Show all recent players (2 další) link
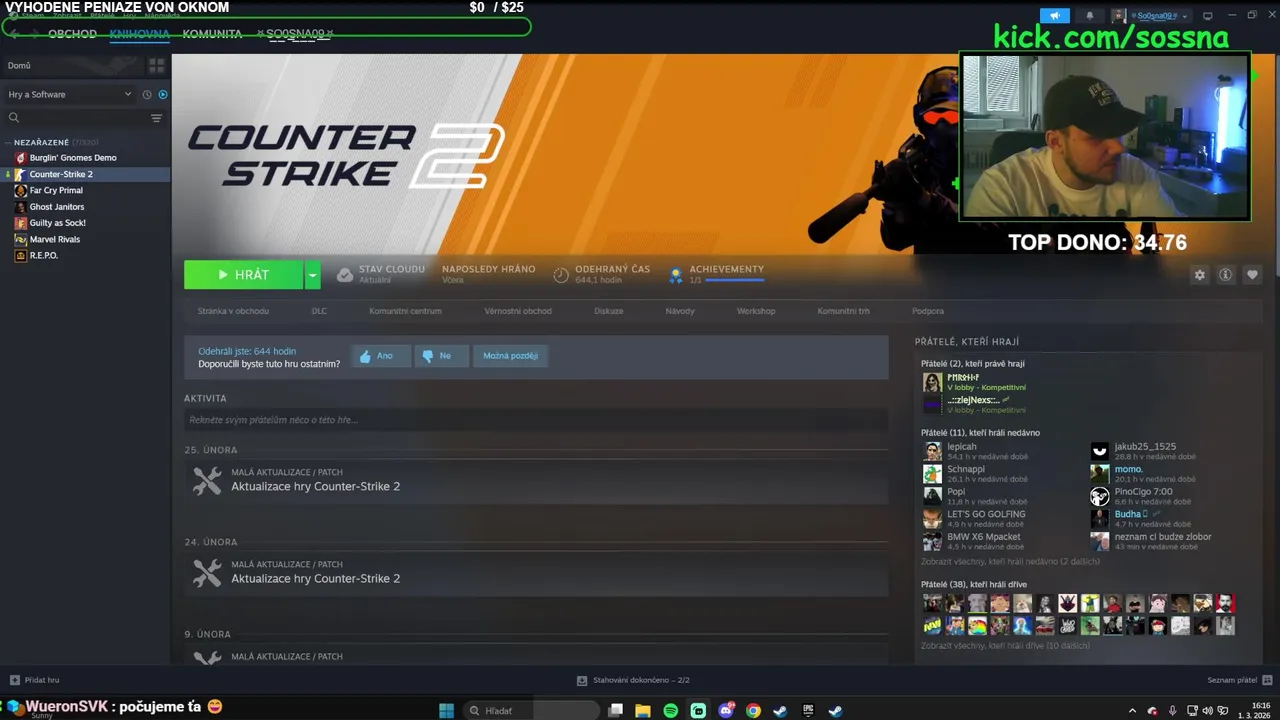Screen dimensions: 1280x720 click(x=1010, y=562)
